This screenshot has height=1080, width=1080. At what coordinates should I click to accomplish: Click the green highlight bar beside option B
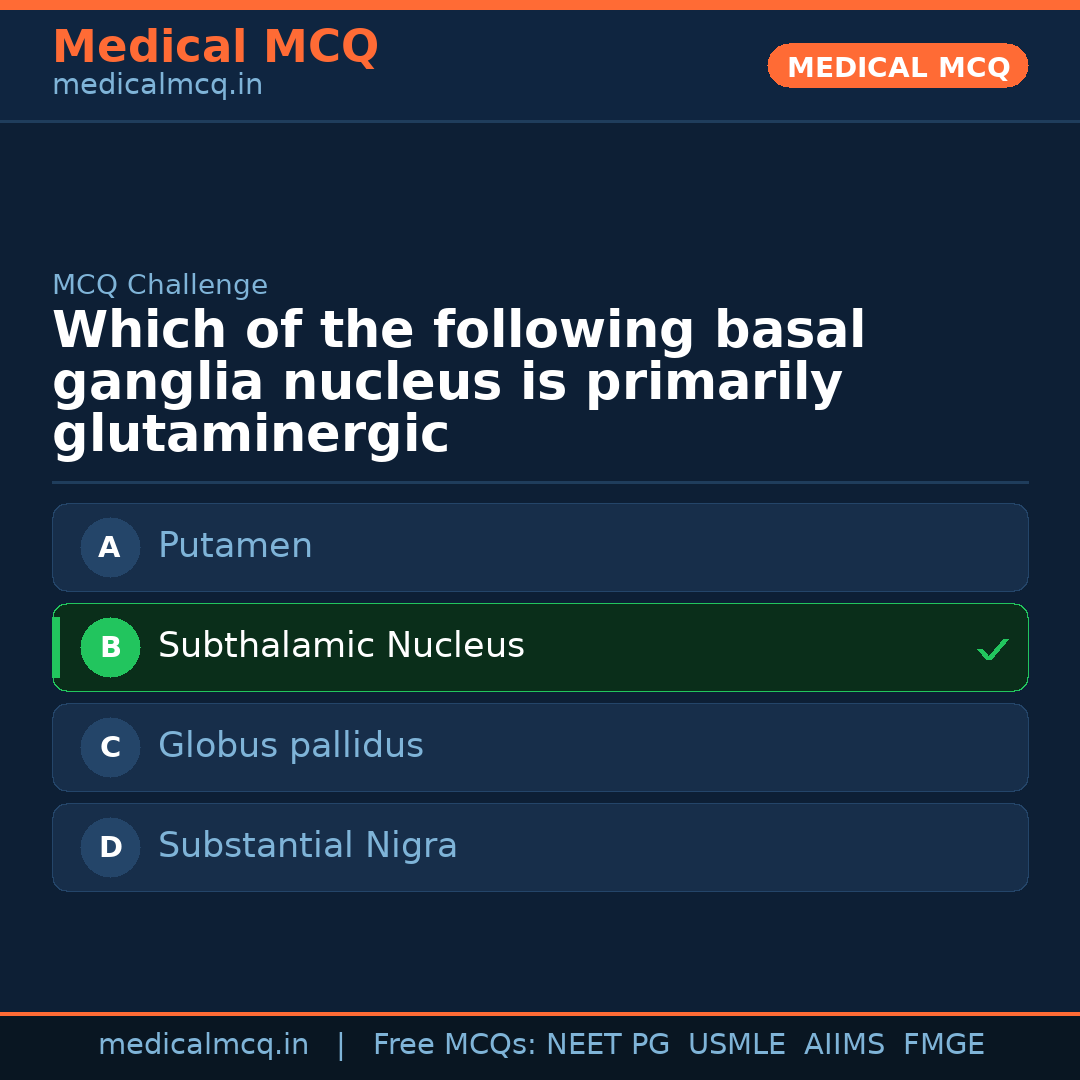pos(56,647)
